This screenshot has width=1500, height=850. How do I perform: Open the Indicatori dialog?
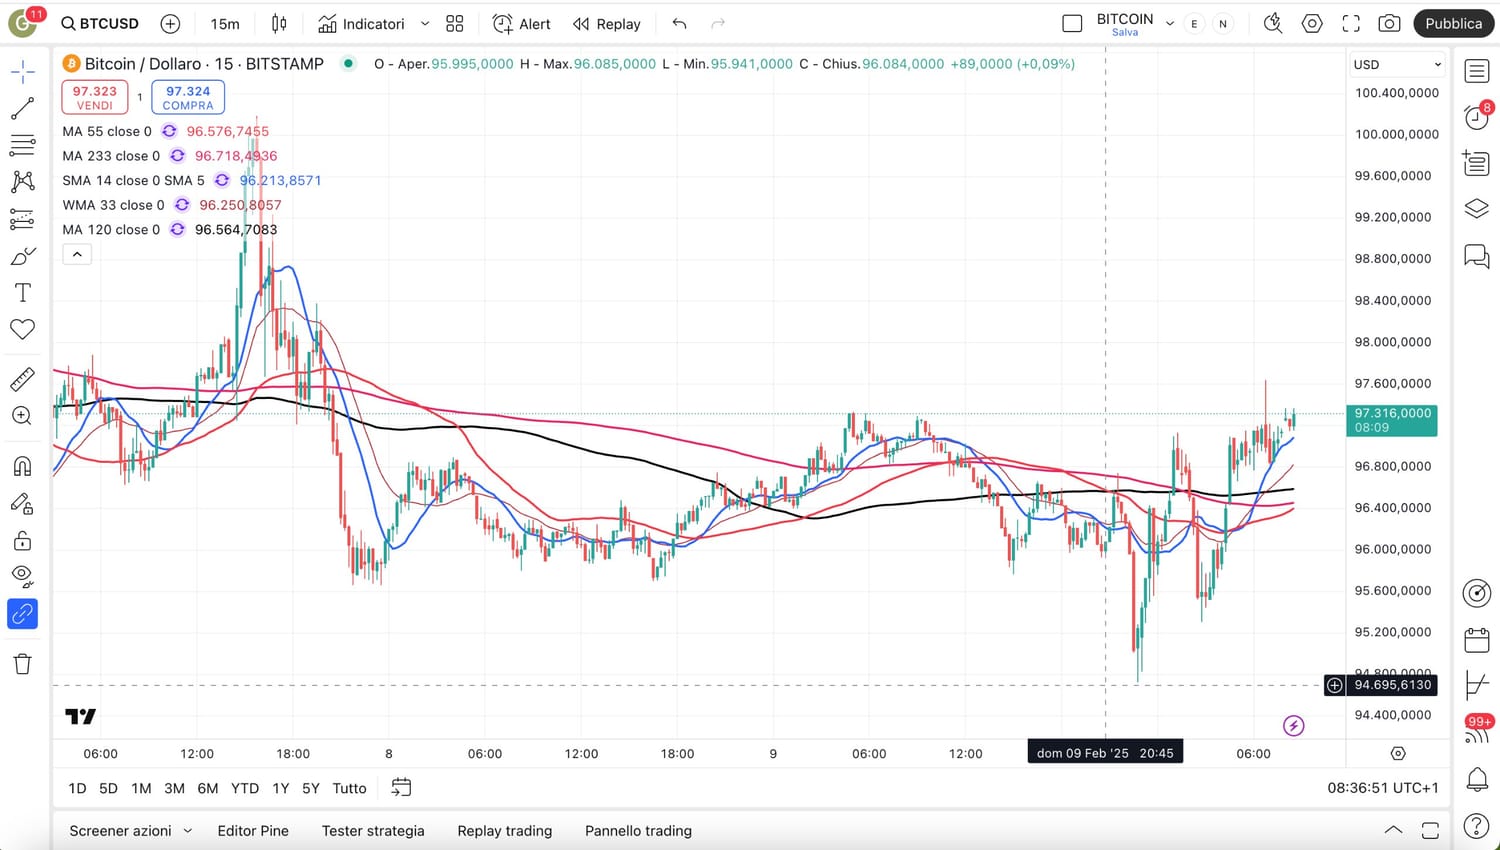coord(361,24)
